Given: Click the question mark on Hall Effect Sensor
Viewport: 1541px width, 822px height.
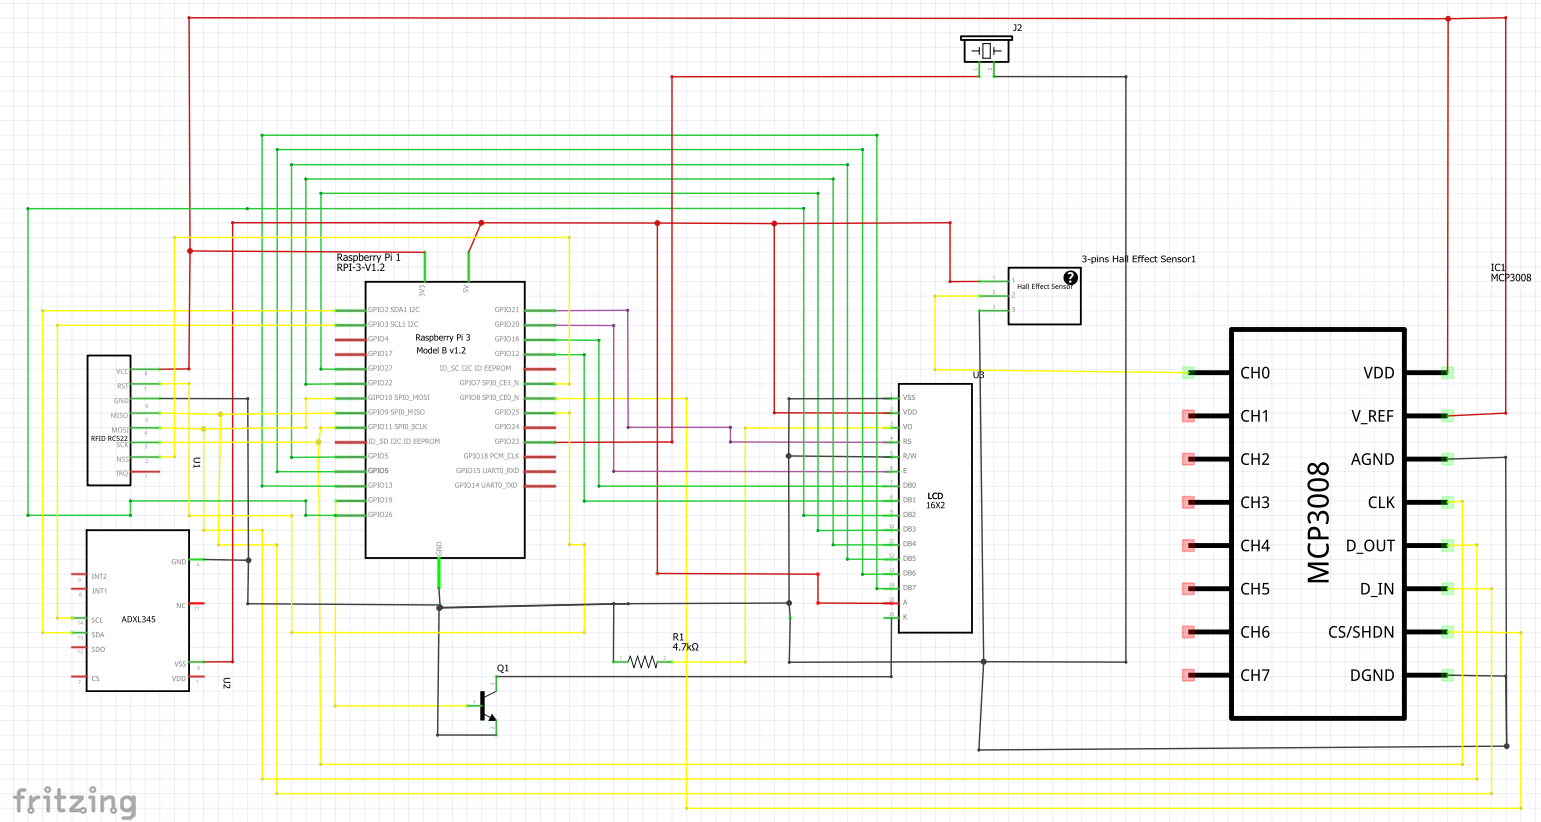Looking at the screenshot, I should pyautogui.click(x=1070, y=278).
